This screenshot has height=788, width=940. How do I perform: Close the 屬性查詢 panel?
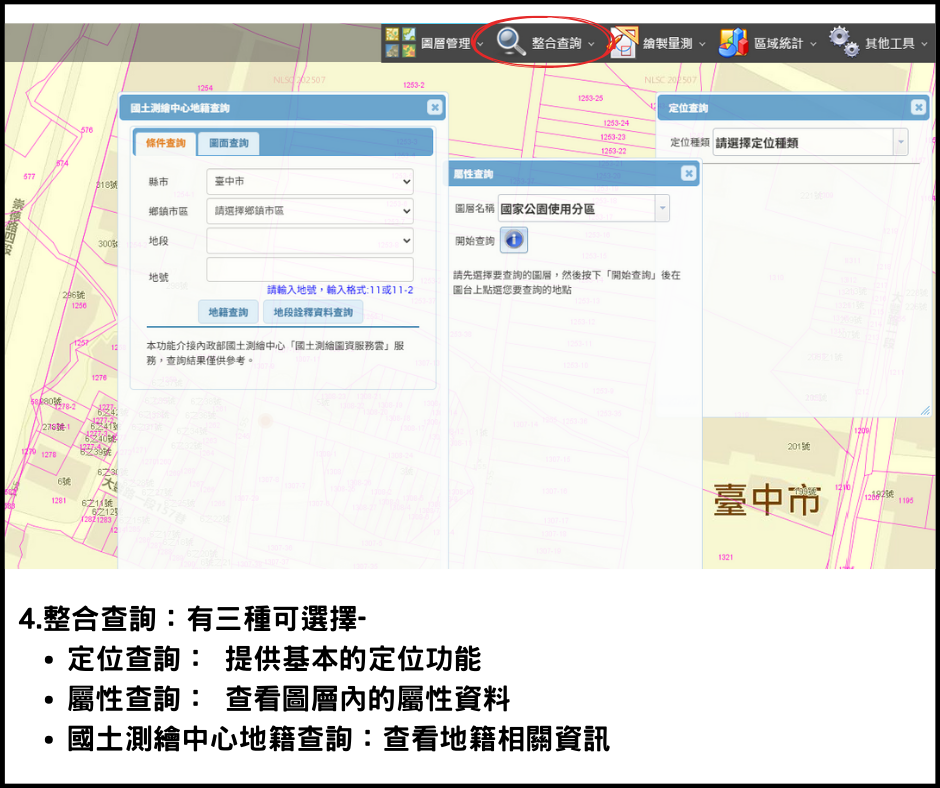[688, 174]
